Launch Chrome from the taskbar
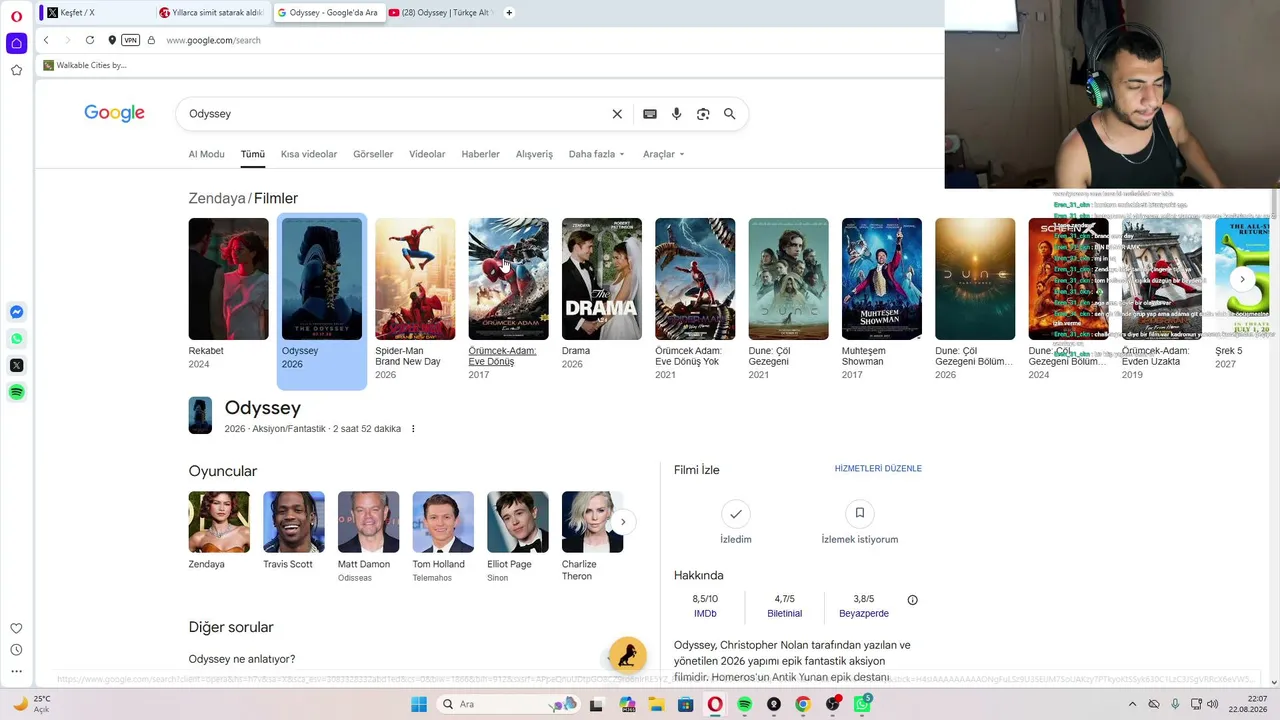 (803, 704)
